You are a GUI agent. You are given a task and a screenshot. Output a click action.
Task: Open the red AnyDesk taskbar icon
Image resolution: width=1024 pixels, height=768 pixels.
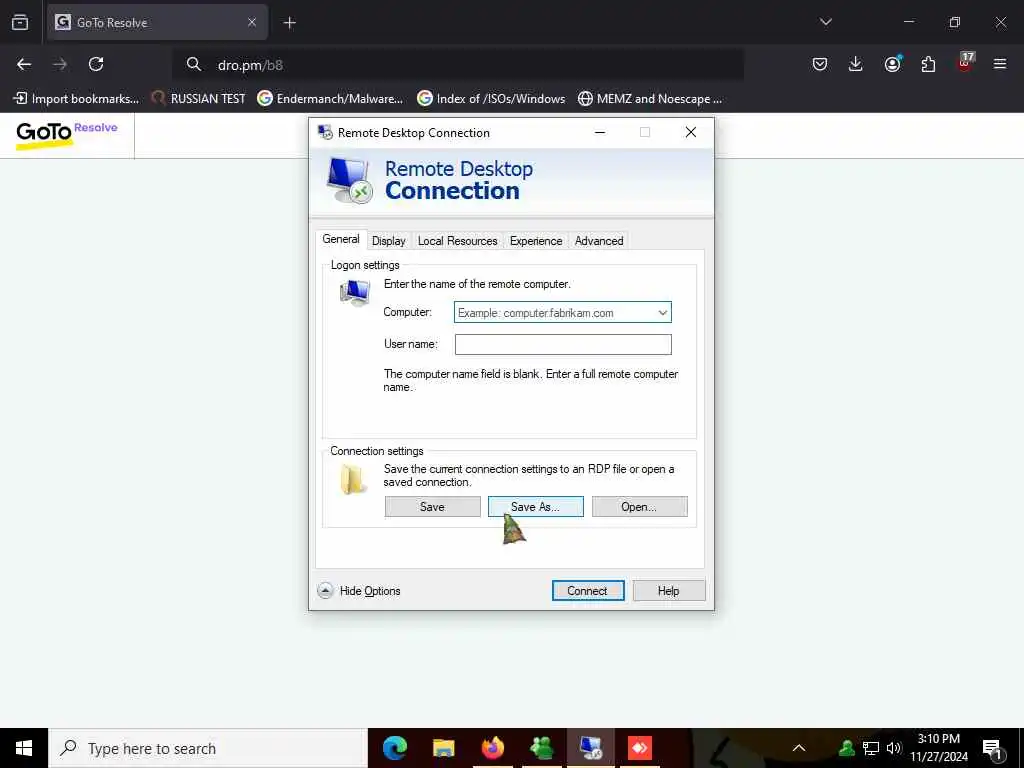640,748
